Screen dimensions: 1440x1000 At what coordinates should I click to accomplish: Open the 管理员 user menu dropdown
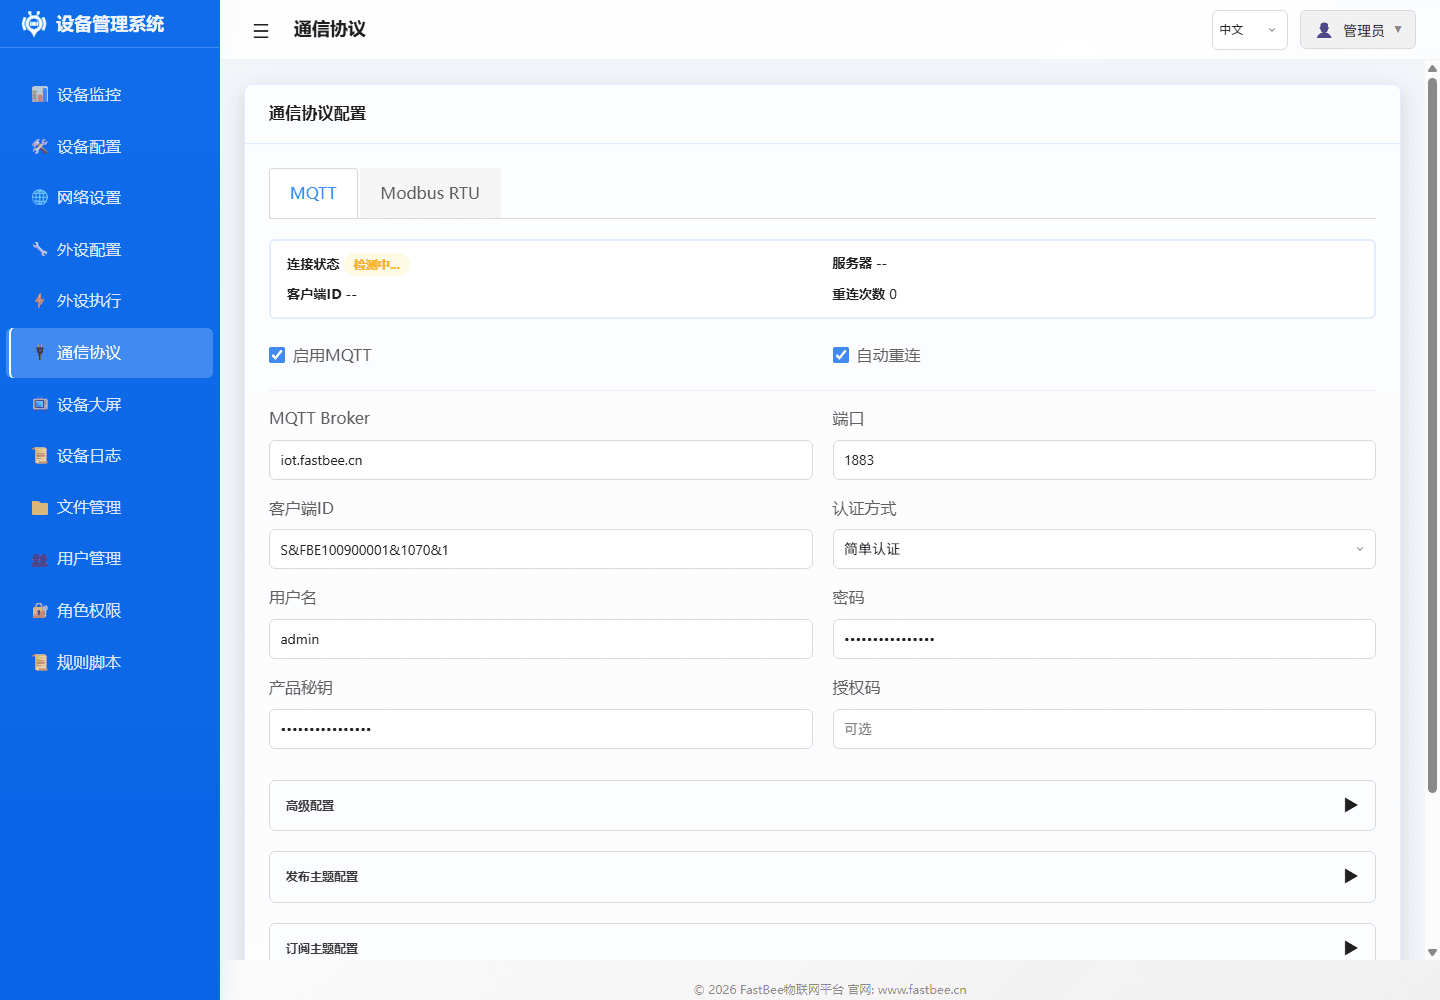pyautogui.click(x=1358, y=30)
